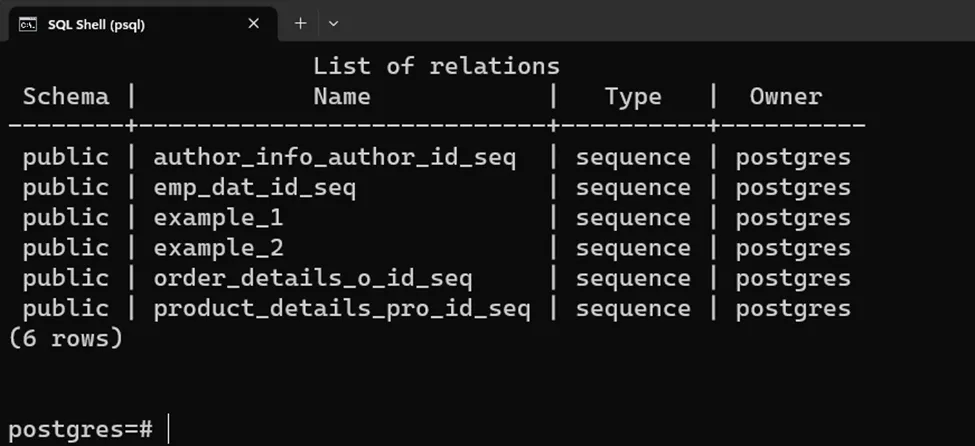Click the List of relations title
The image size is (975, 446).
tap(436, 67)
